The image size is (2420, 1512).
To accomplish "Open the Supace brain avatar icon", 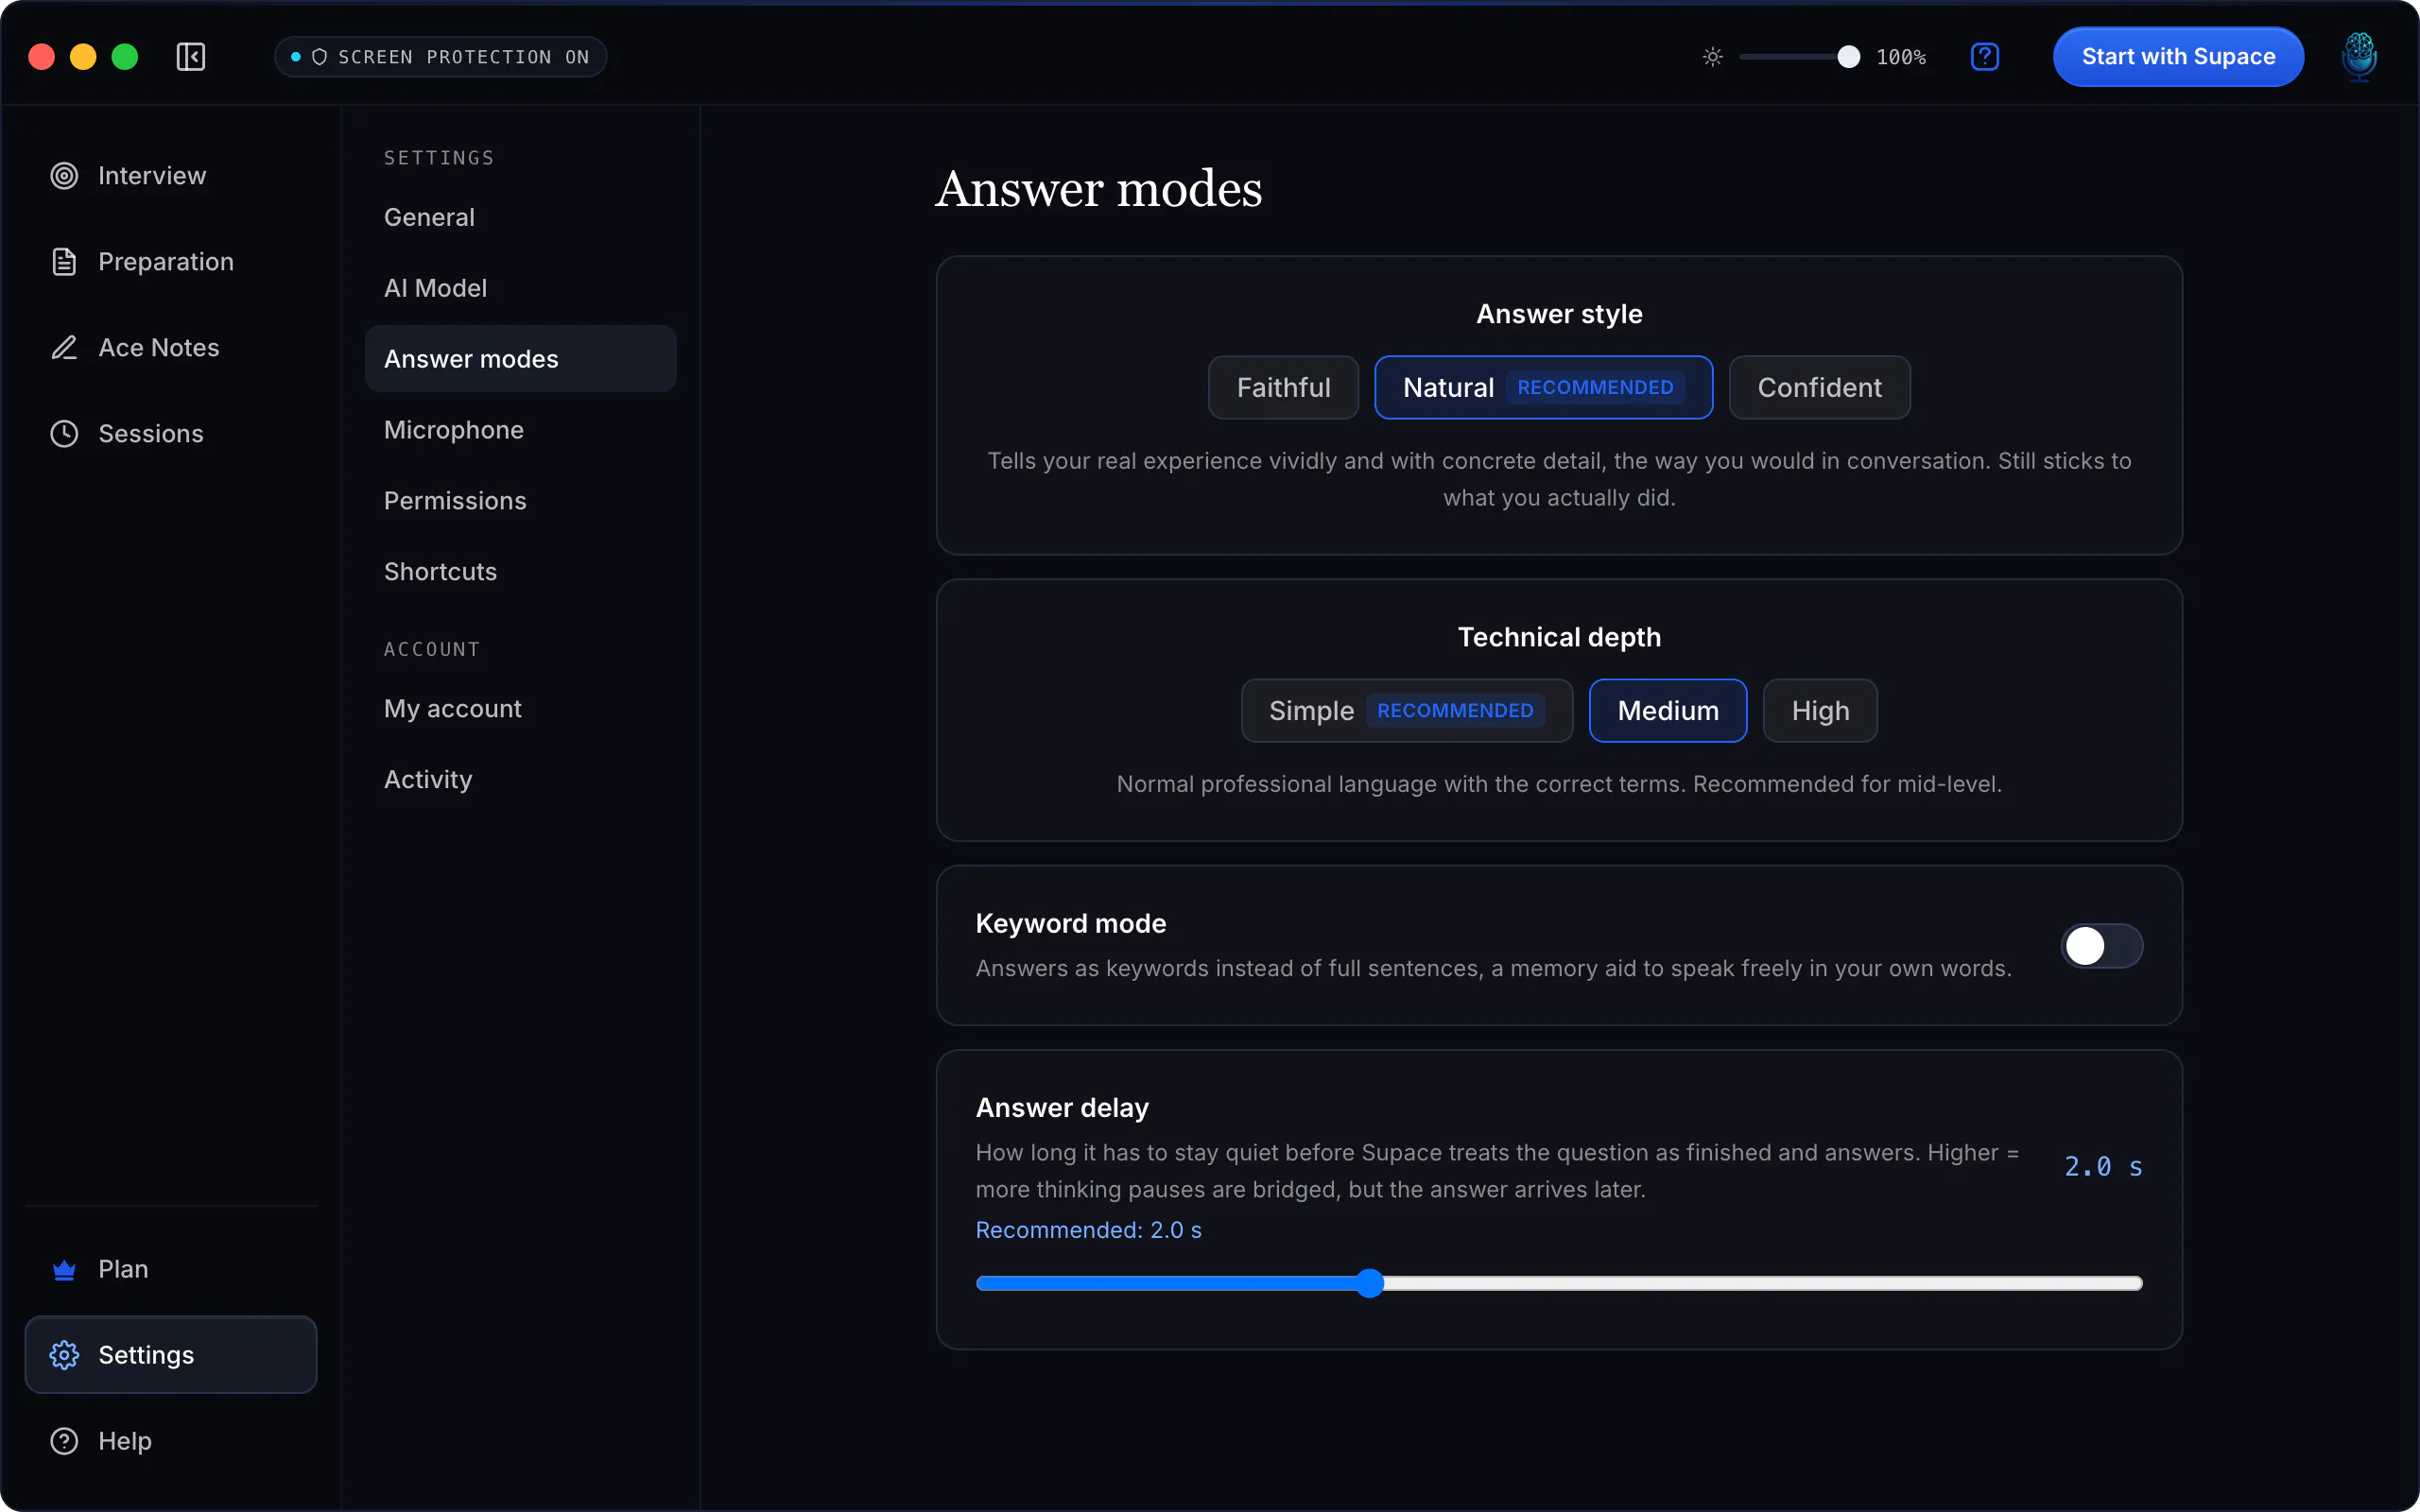I will click(2359, 57).
